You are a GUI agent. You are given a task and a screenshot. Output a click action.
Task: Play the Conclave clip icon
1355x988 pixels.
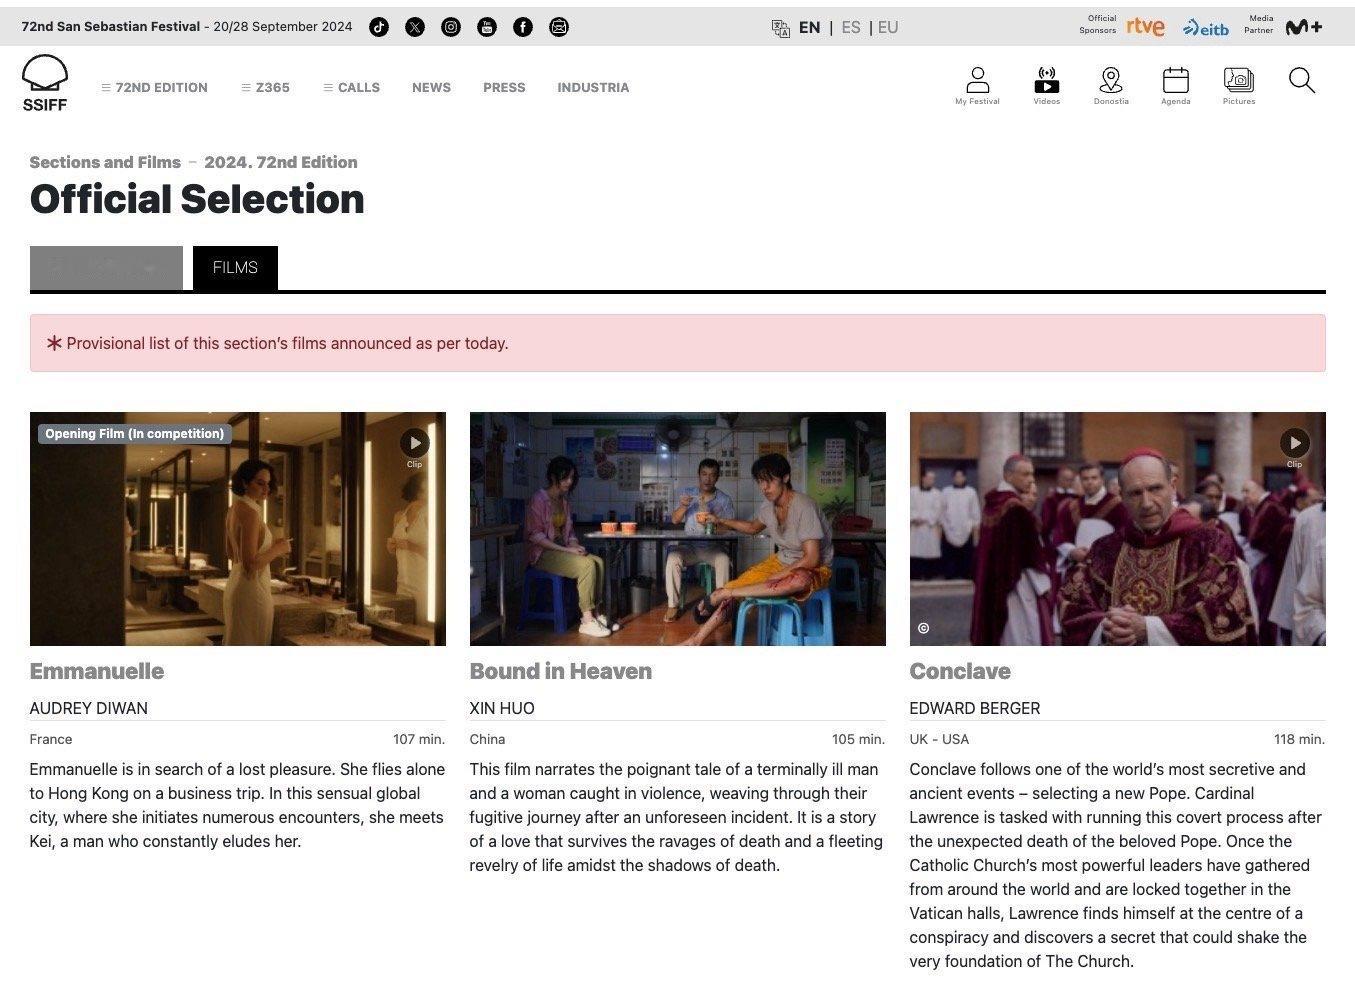point(1294,443)
